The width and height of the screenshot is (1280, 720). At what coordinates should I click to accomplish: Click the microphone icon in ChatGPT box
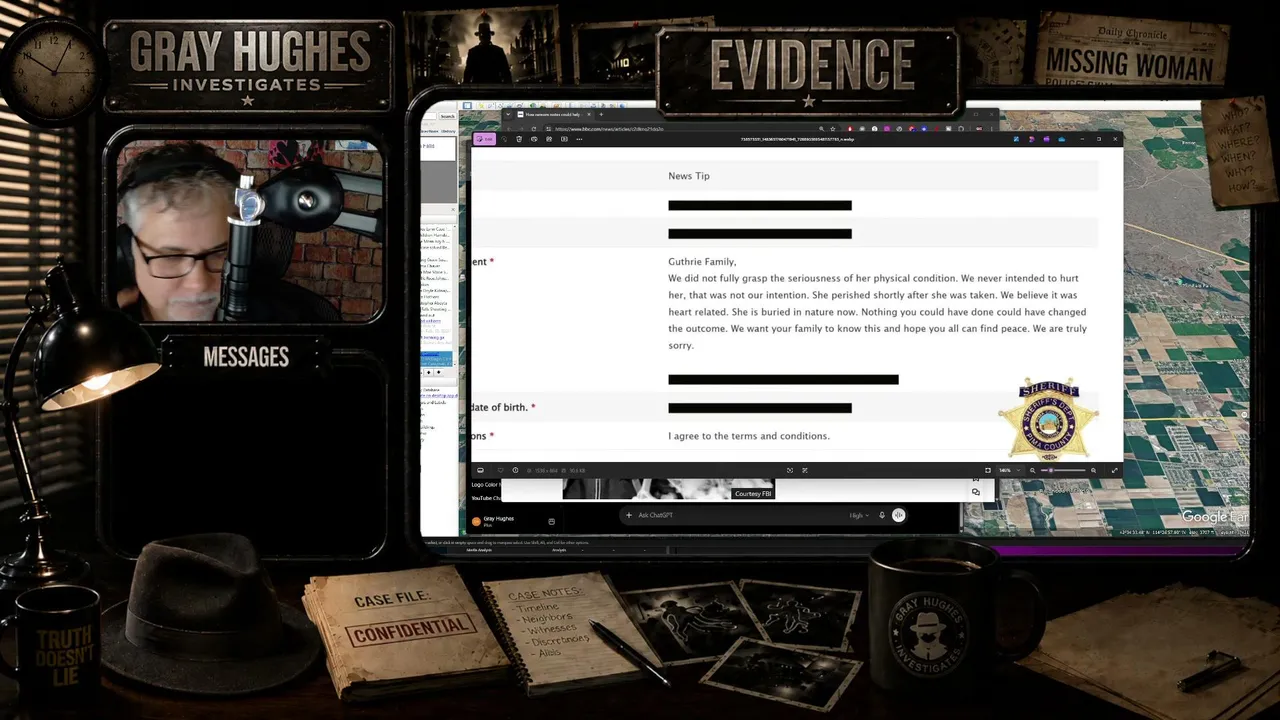point(882,515)
